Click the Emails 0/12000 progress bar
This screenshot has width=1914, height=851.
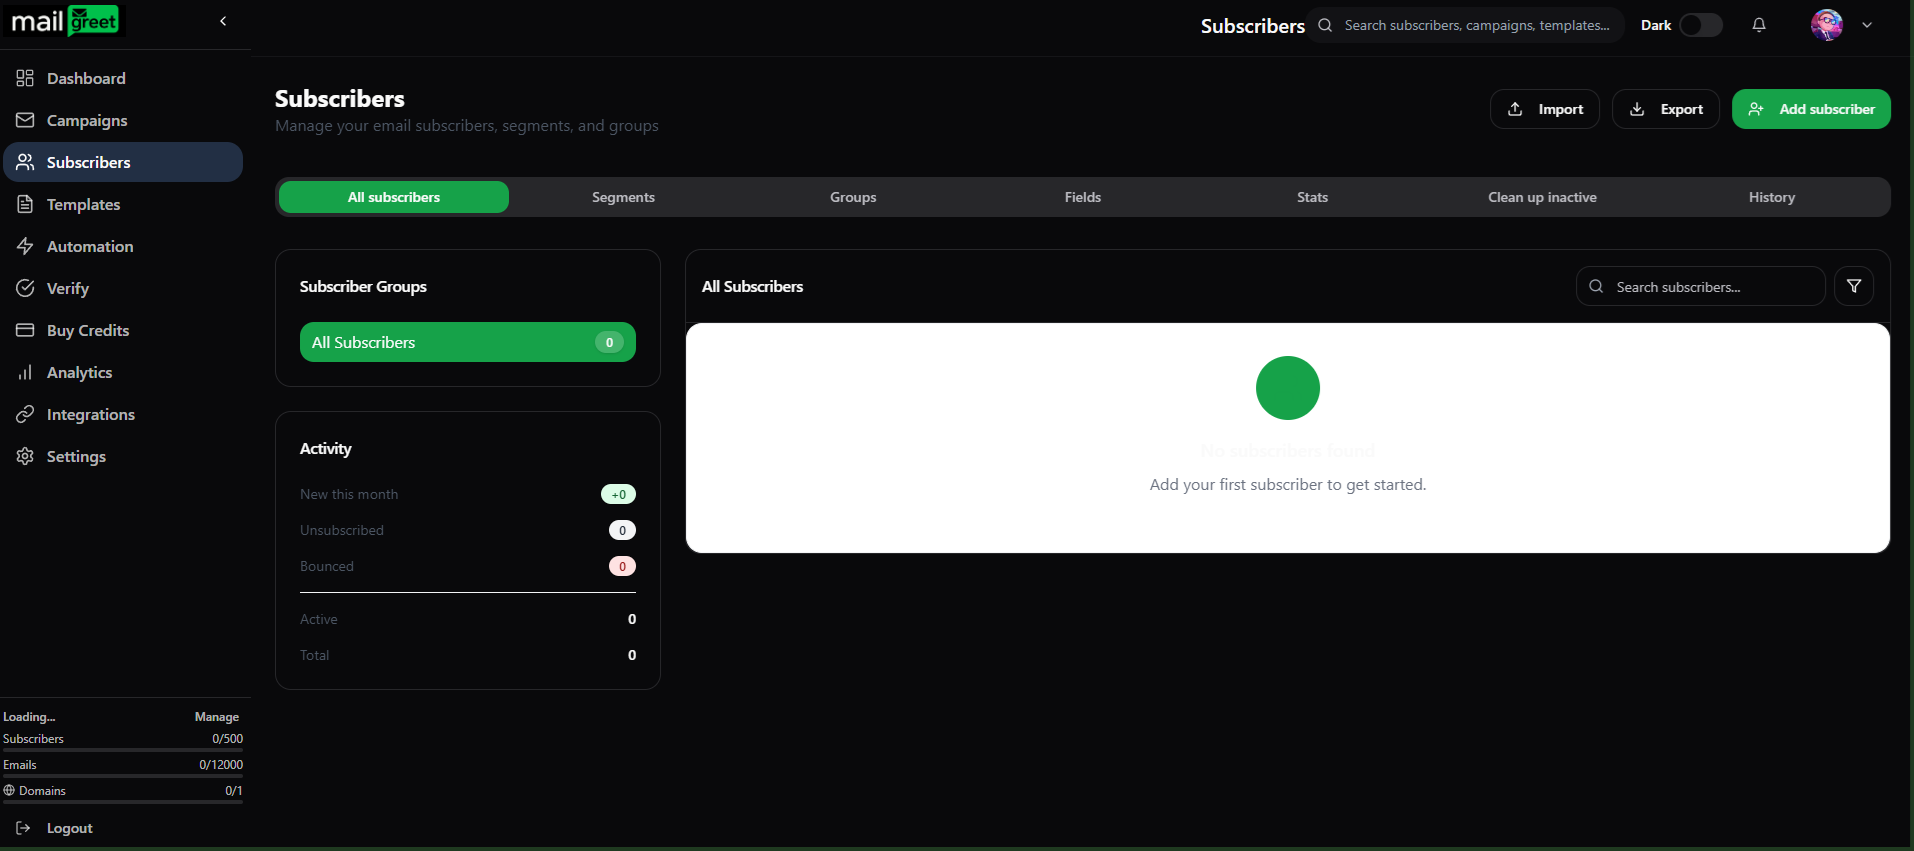(x=123, y=776)
